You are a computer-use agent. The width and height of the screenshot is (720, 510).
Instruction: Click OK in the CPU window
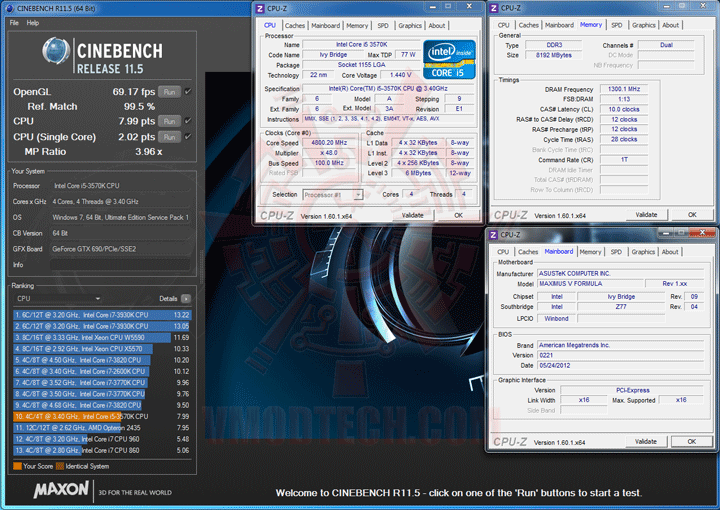458,215
